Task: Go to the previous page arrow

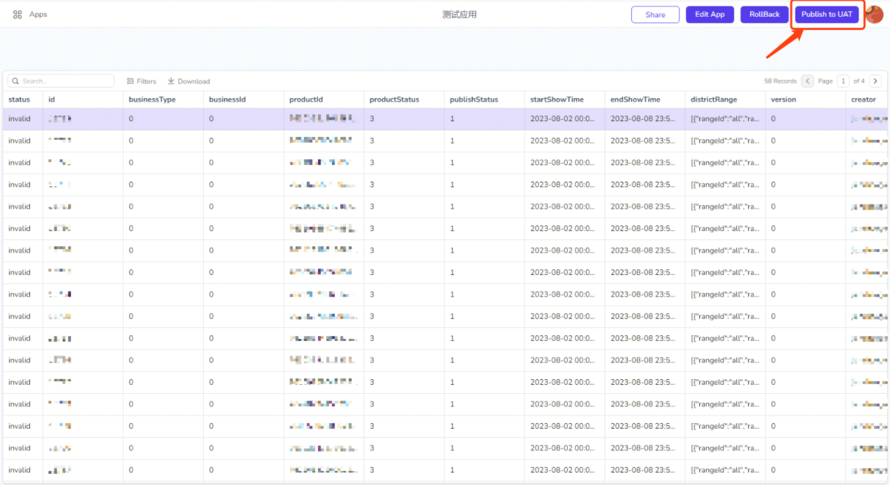Action: (808, 81)
